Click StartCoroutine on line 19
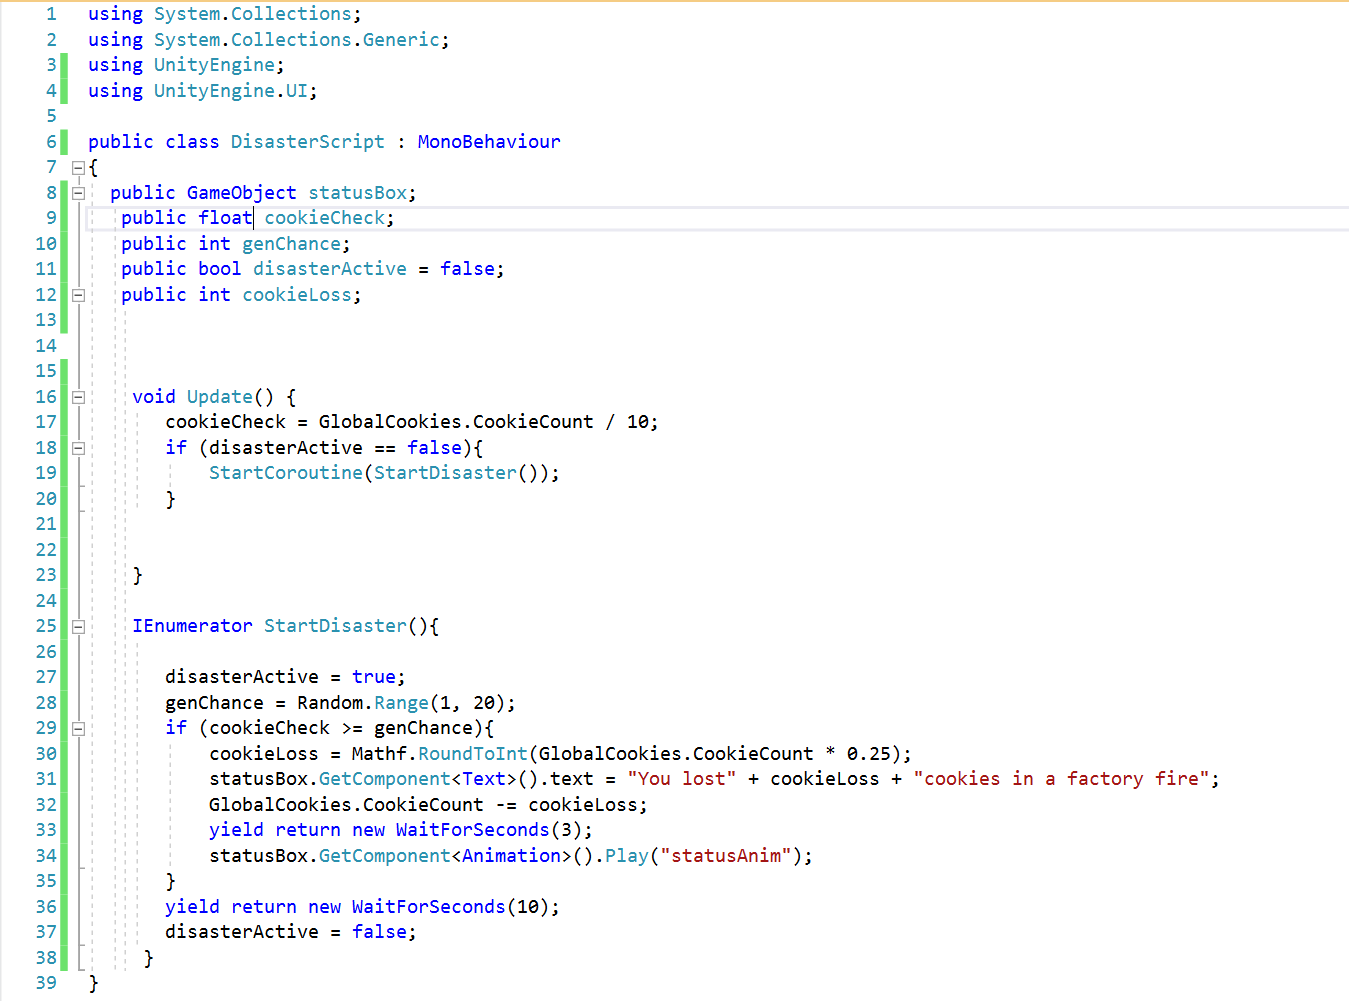The width and height of the screenshot is (1349, 1001). coord(285,472)
